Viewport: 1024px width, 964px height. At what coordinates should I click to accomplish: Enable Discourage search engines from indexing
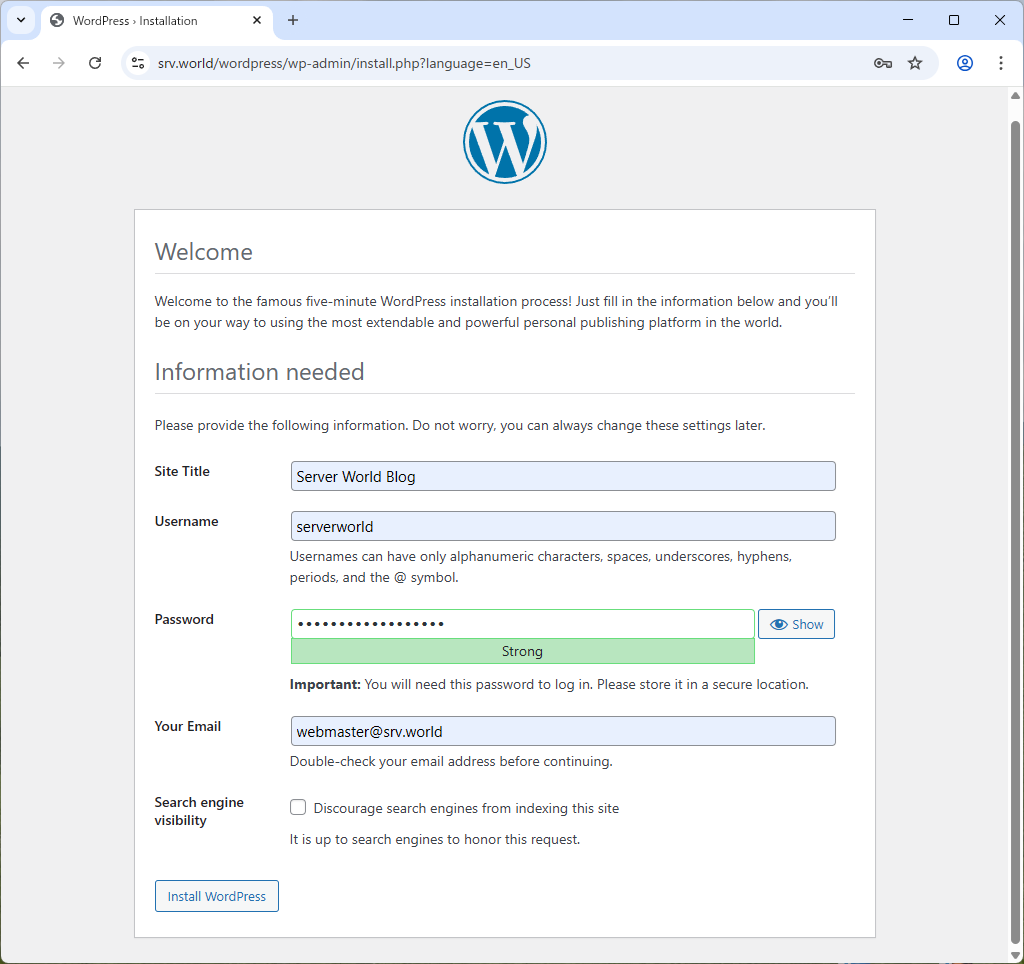297,806
